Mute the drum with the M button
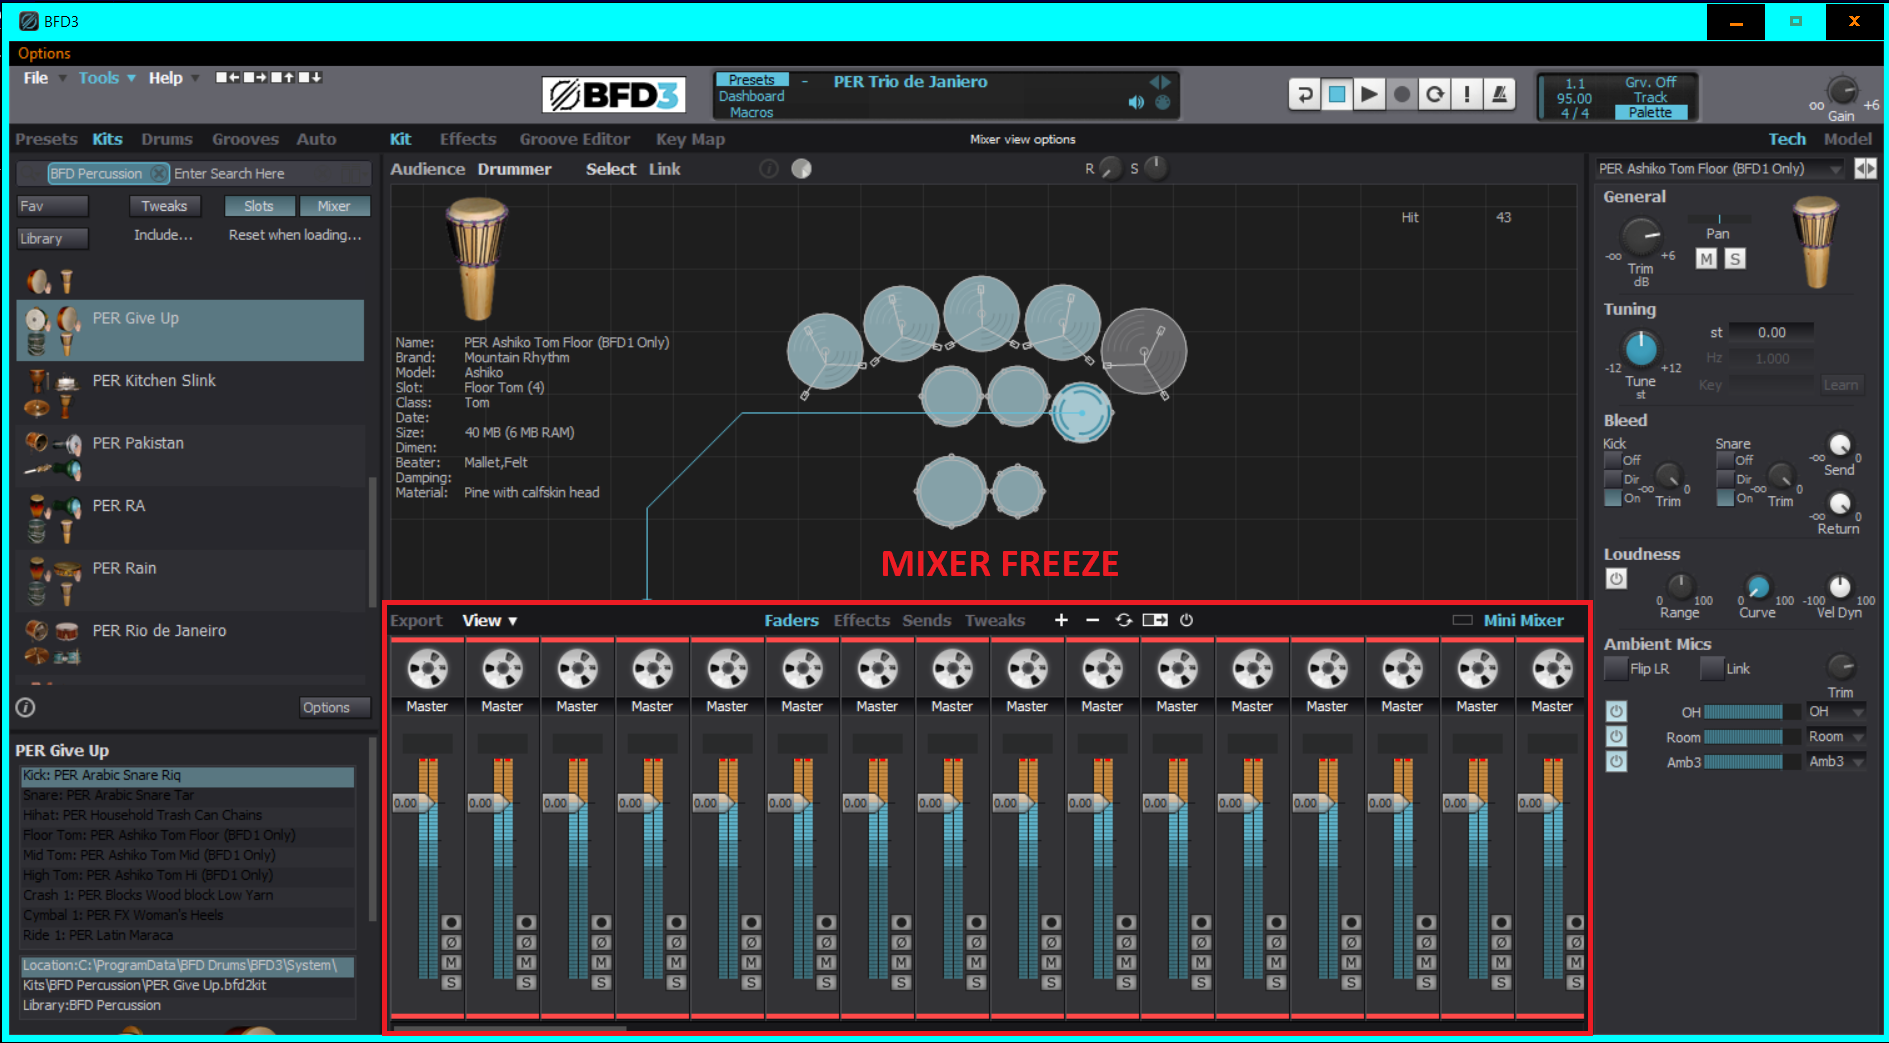This screenshot has height=1043, width=1889. [x=1706, y=259]
